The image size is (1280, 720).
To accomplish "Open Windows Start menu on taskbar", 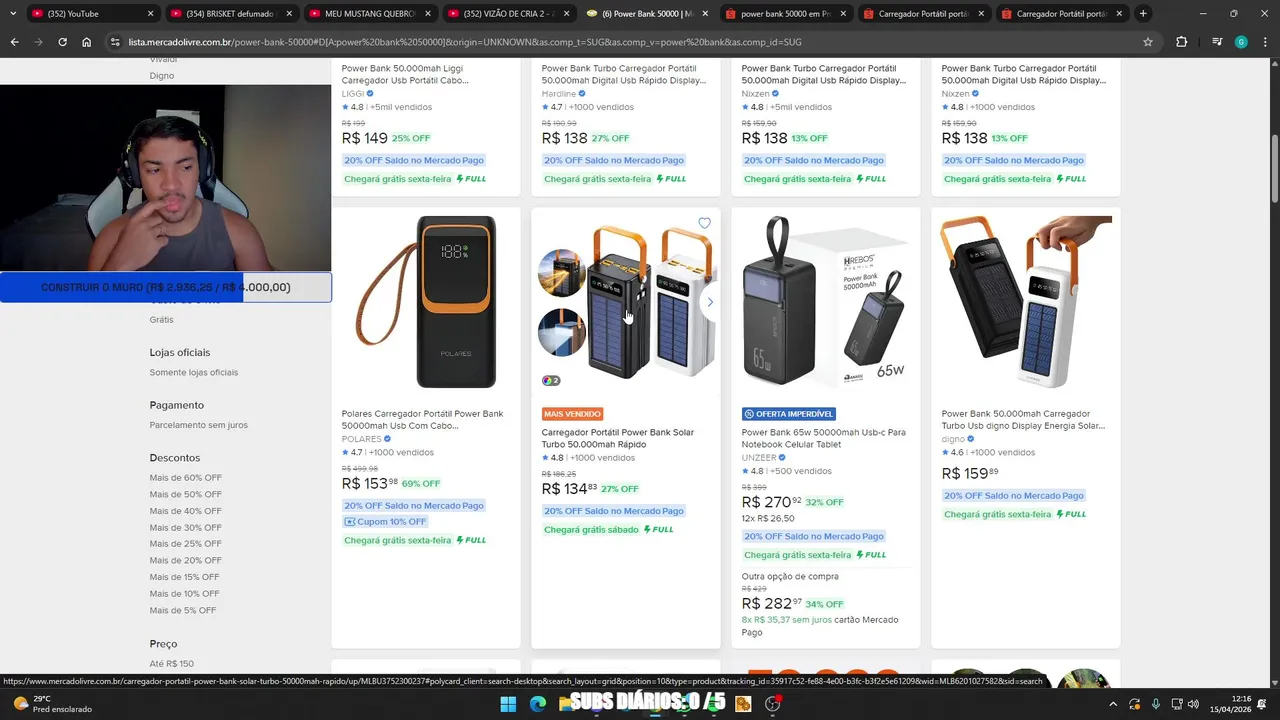I will coord(508,704).
